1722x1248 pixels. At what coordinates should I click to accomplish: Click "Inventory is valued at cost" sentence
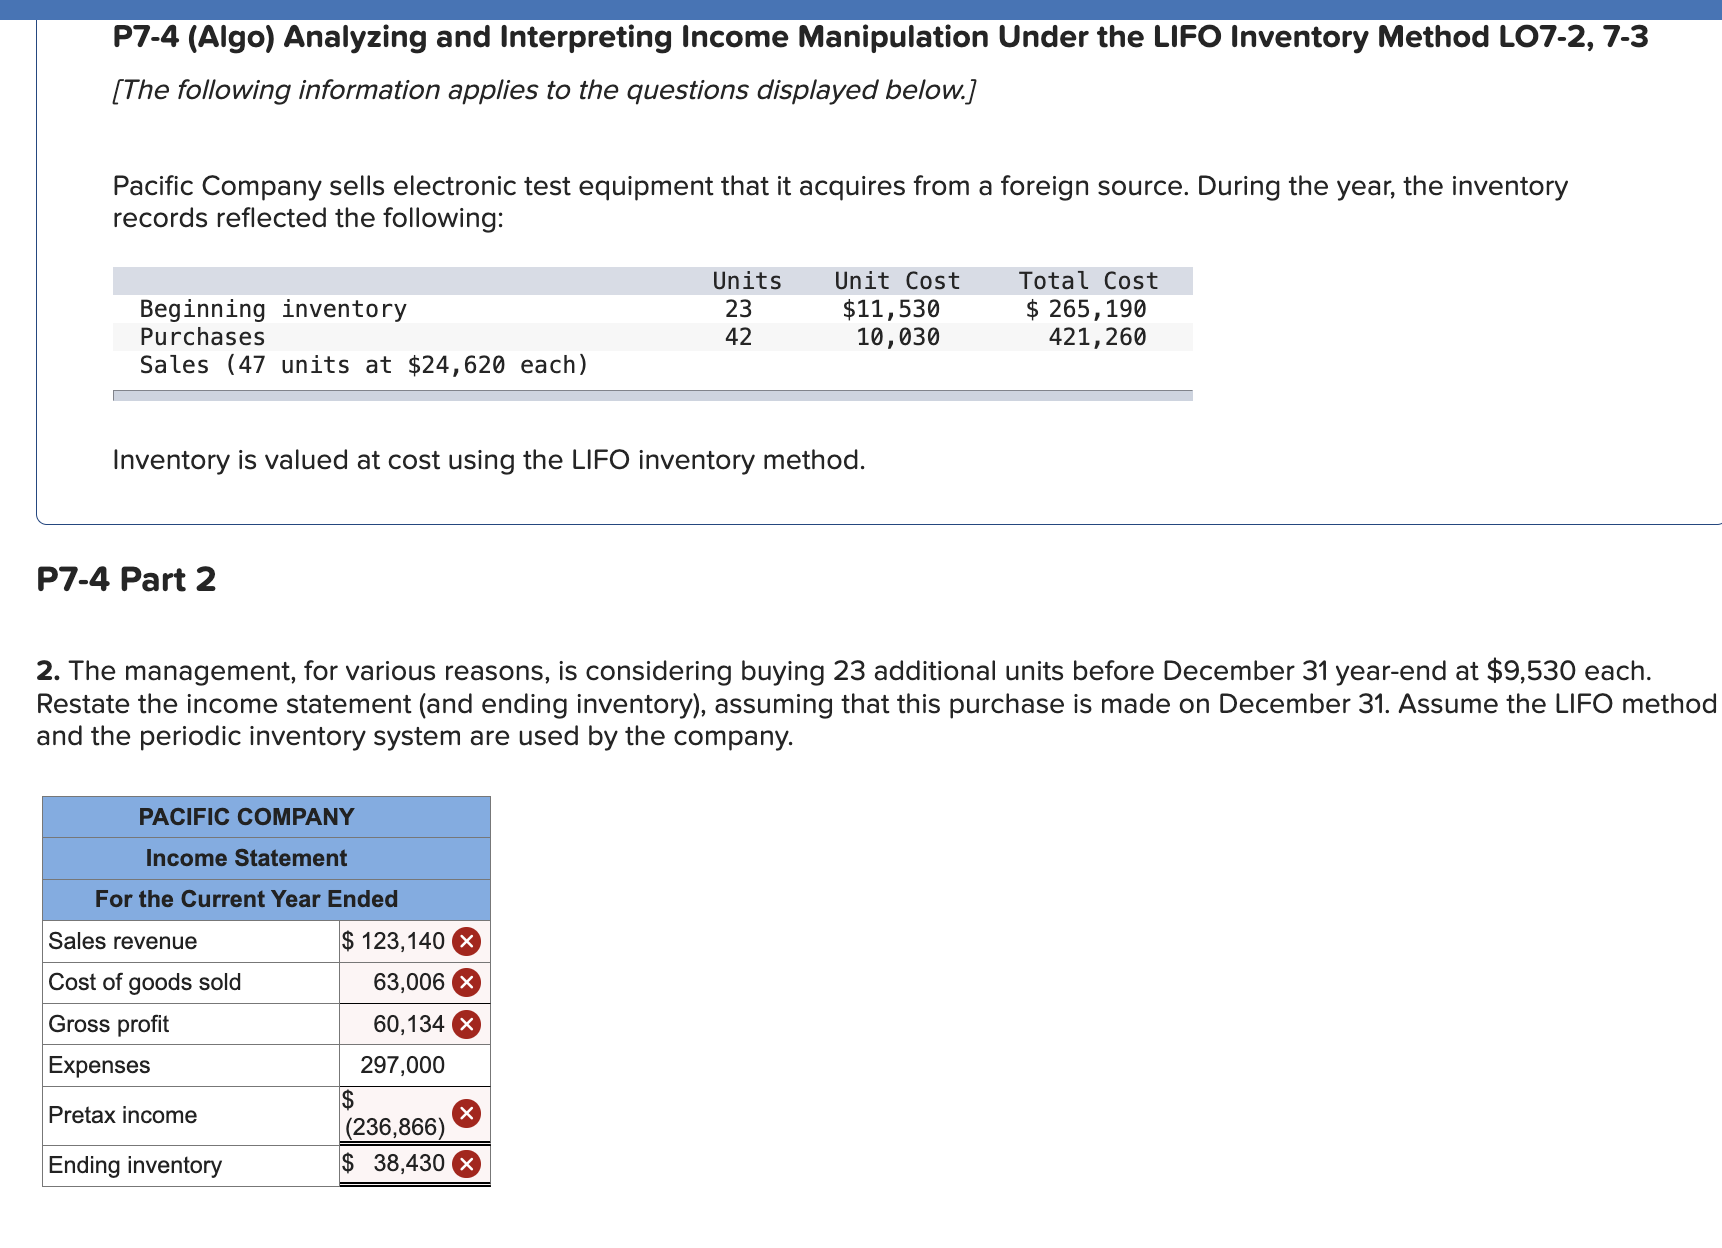tap(489, 460)
